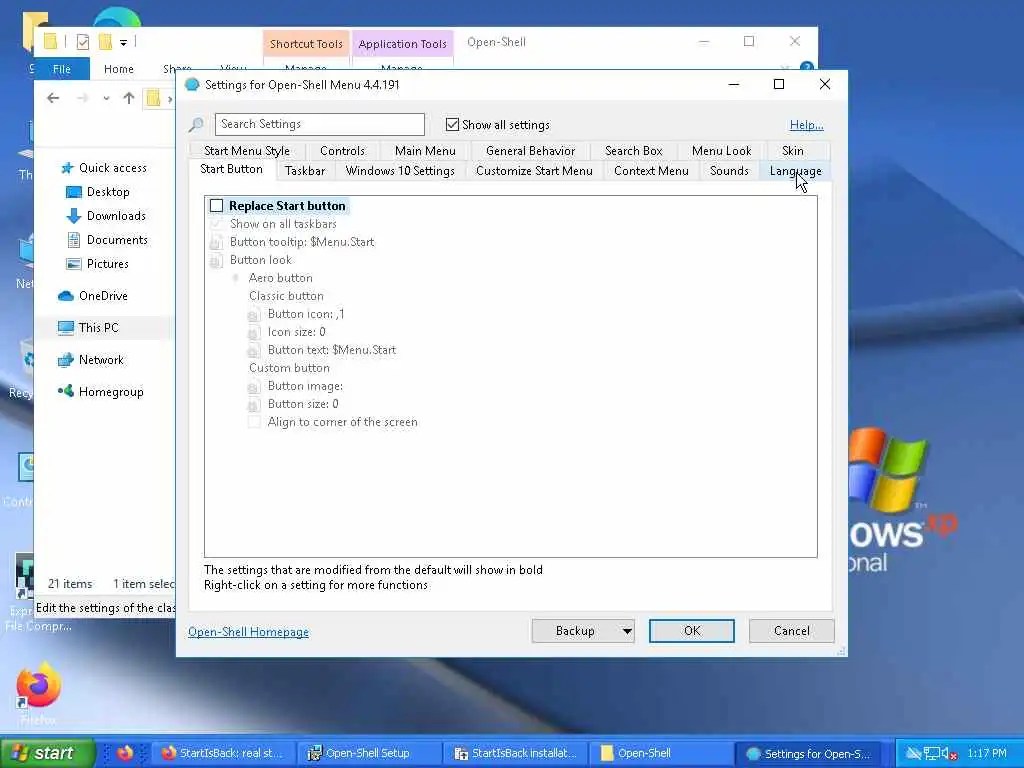This screenshot has width=1024, height=768.
Task: Click the Icon size setting icon
Action: coord(253,332)
